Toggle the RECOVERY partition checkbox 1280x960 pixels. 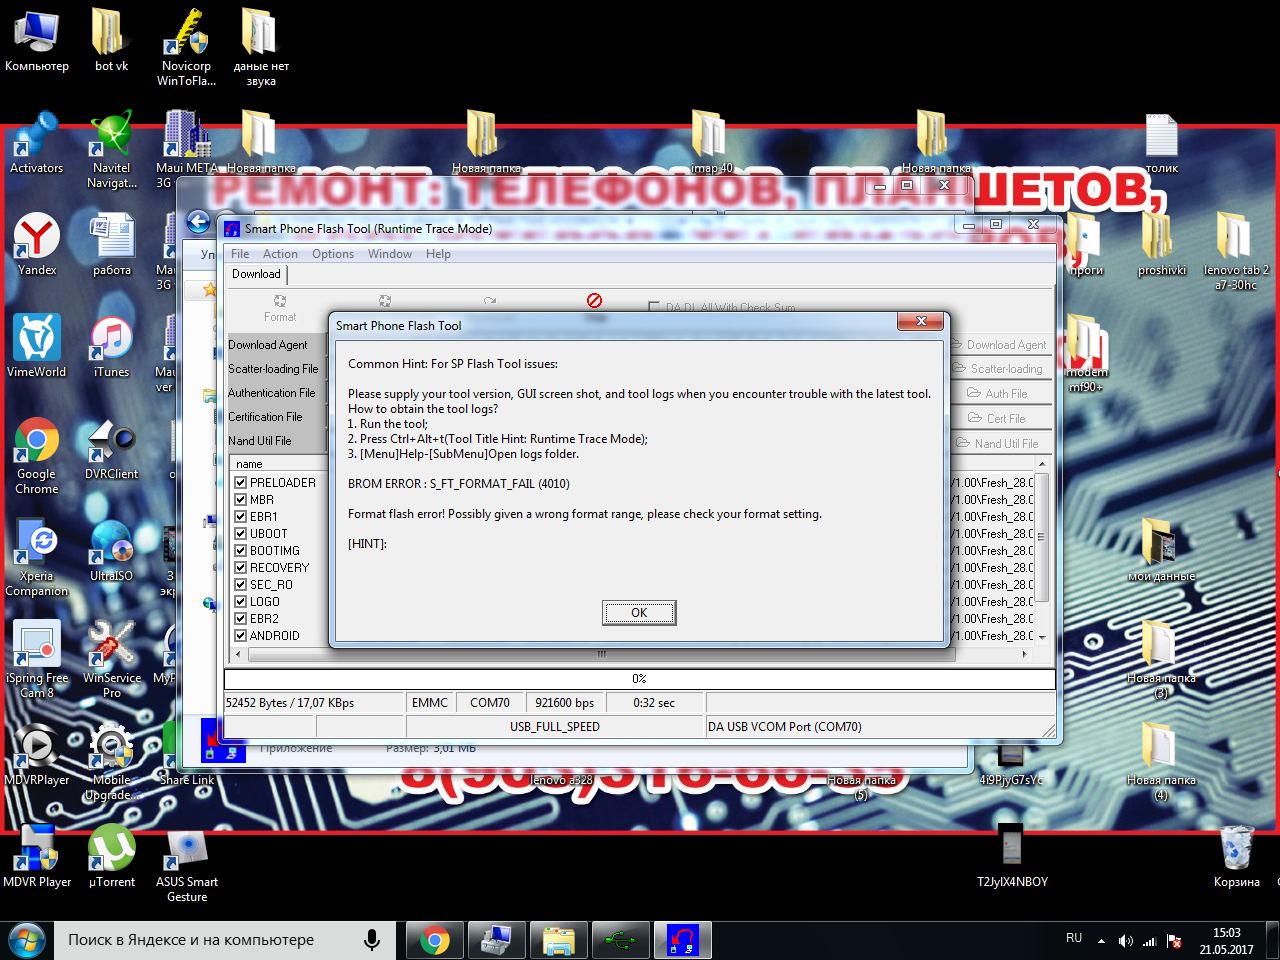point(241,568)
